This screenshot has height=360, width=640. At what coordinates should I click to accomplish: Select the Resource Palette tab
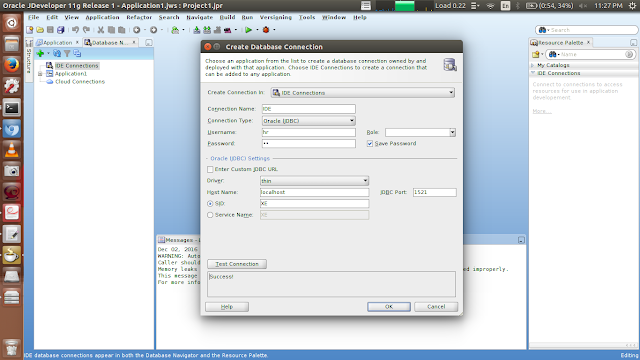click(560, 42)
